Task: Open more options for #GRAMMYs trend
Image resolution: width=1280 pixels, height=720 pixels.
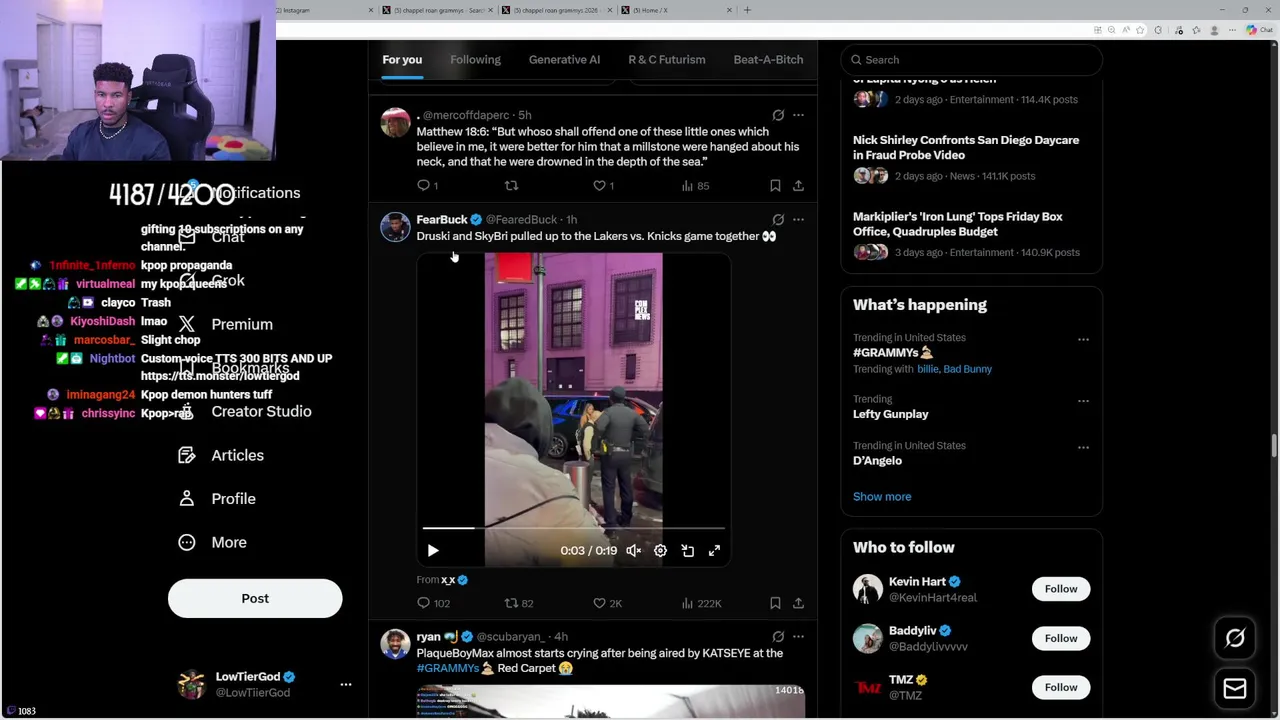Action: pyautogui.click(x=1083, y=339)
